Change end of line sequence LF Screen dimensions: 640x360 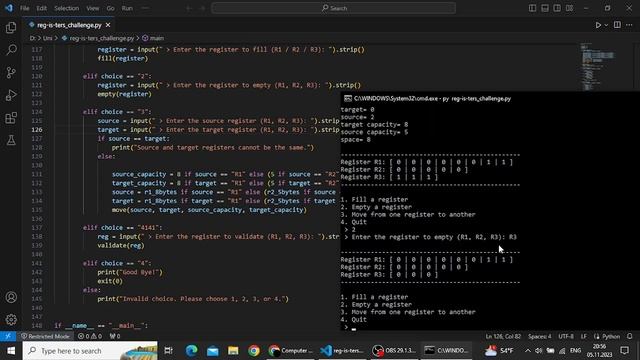point(584,336)
